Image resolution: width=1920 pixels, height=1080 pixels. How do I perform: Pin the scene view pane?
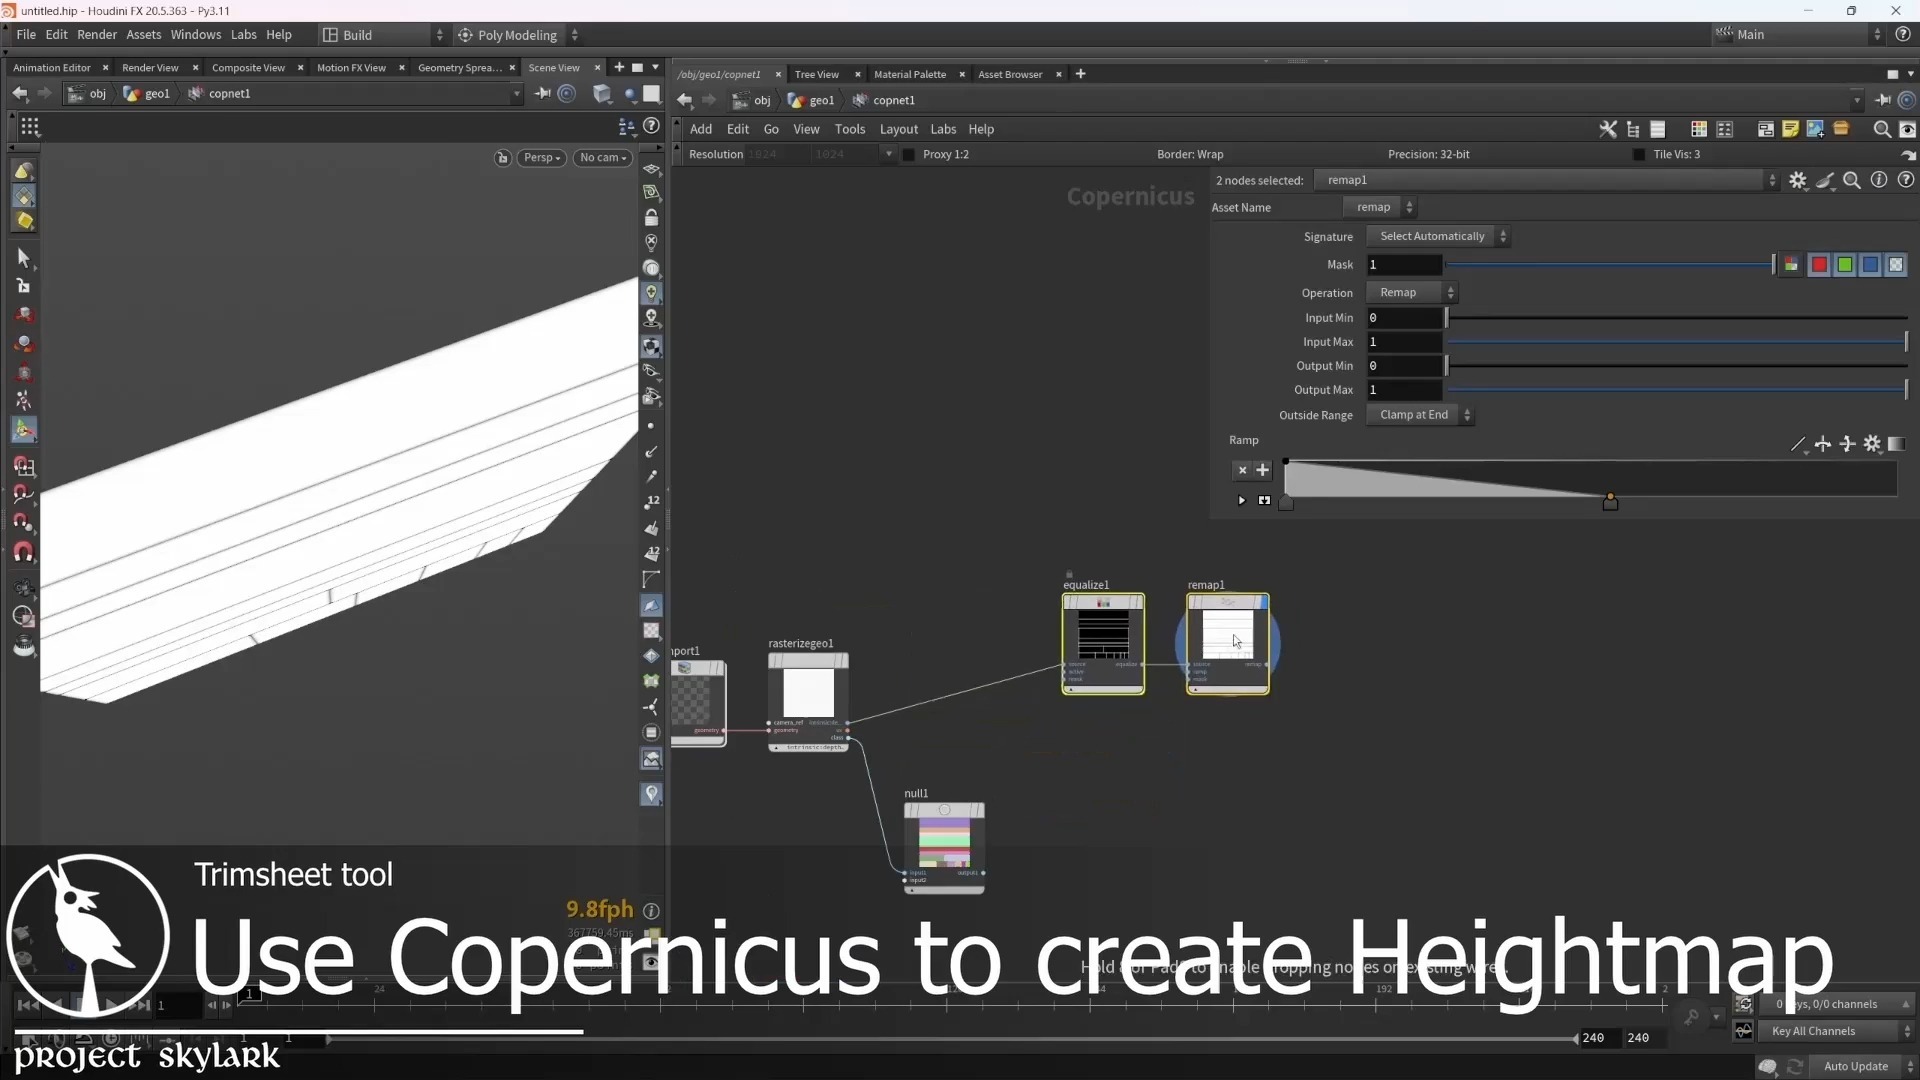pos(542,93)
